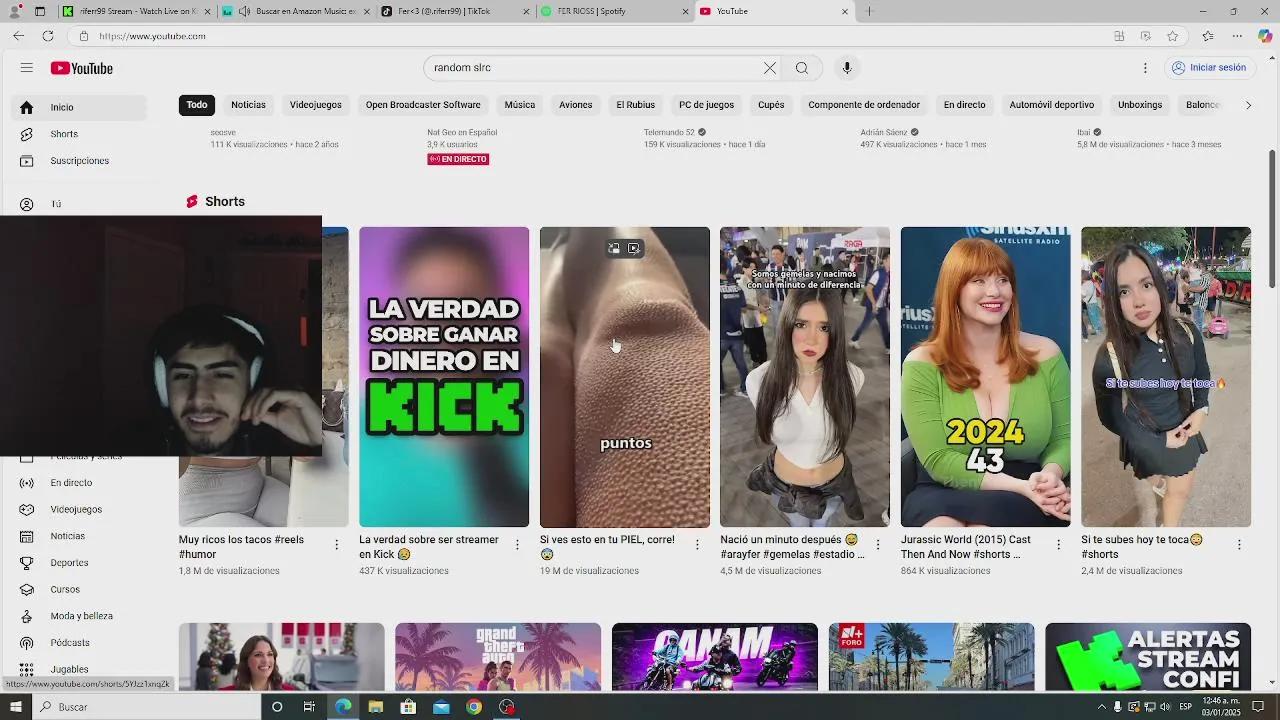The height and width of the screenshot is (720, 1280).
Task: Clear the search box with the X
Action: coord(770,68)
